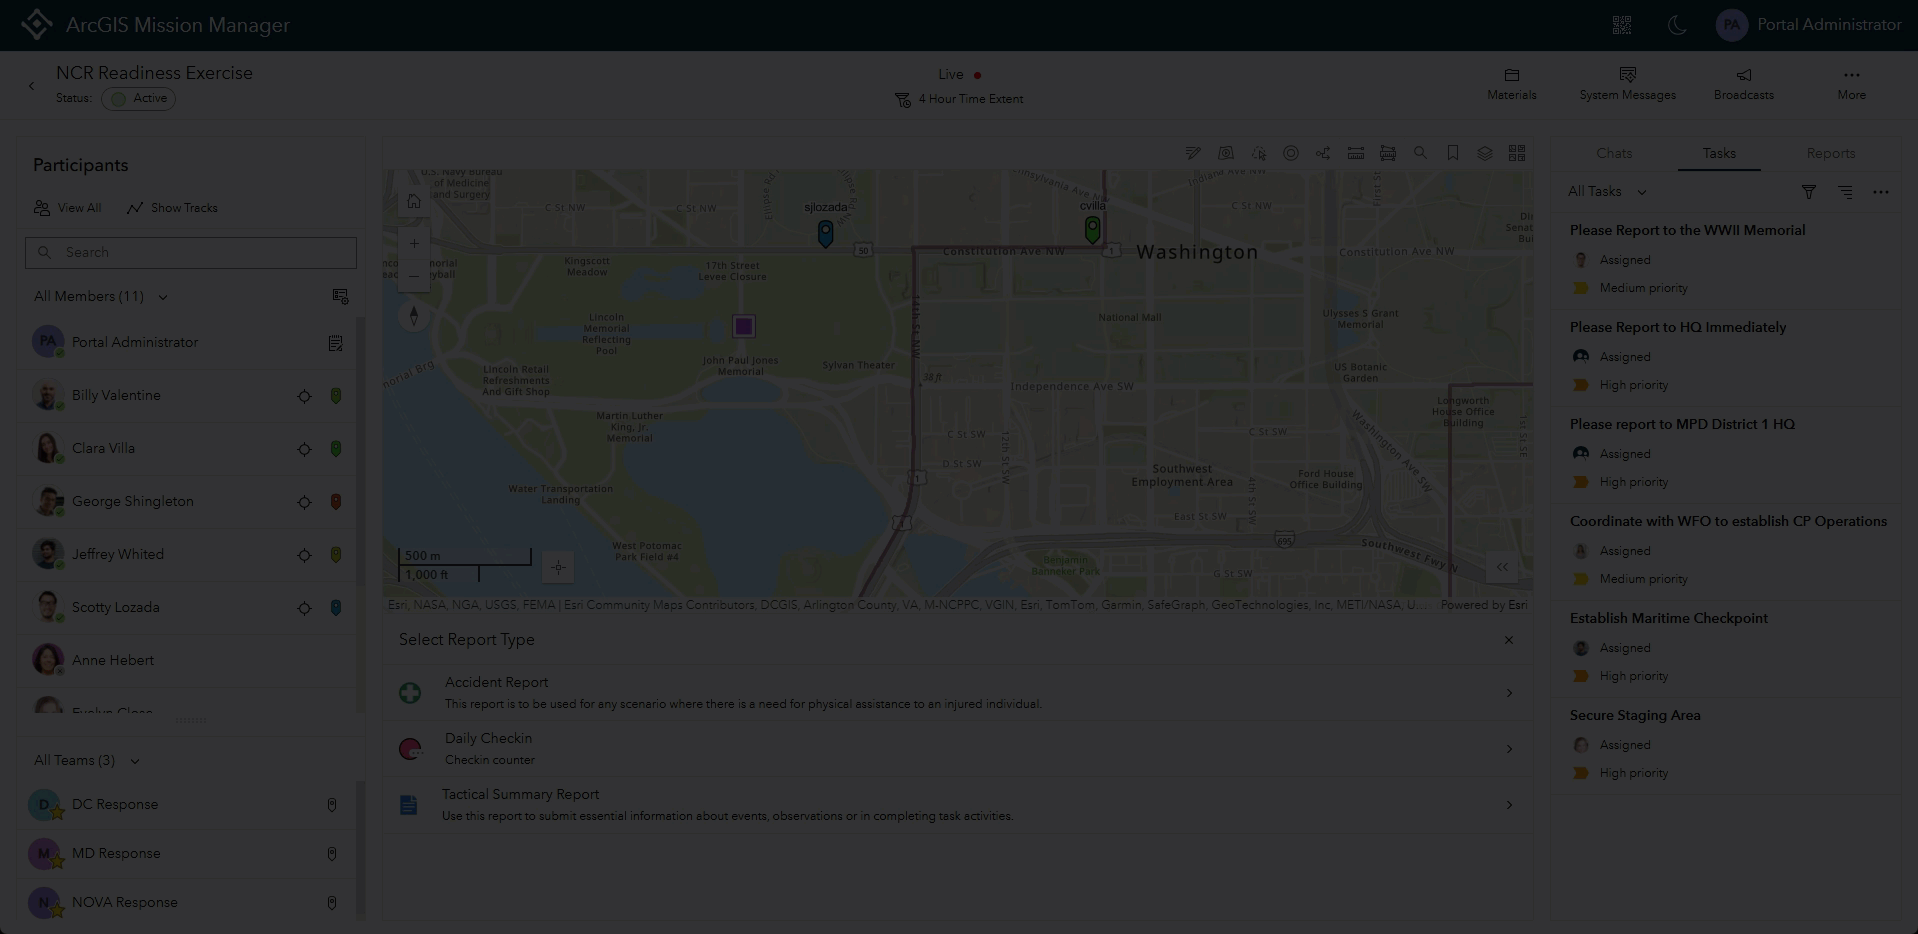Click the View All participants link
1918x934 pixels.
(x=67, y=208)
